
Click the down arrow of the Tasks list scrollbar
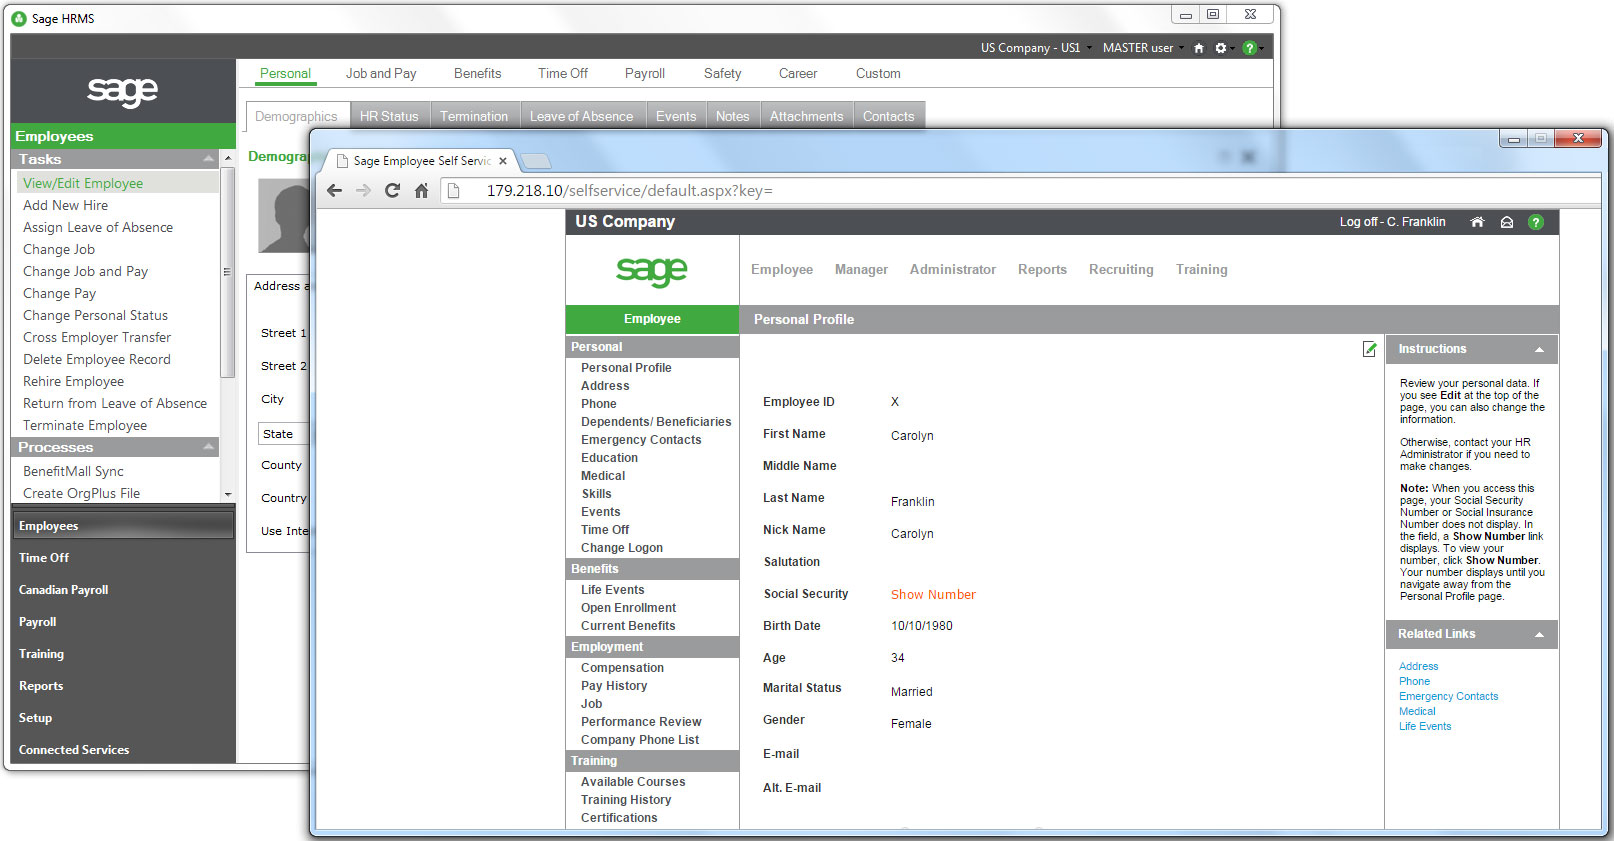[x=228, y=494]
